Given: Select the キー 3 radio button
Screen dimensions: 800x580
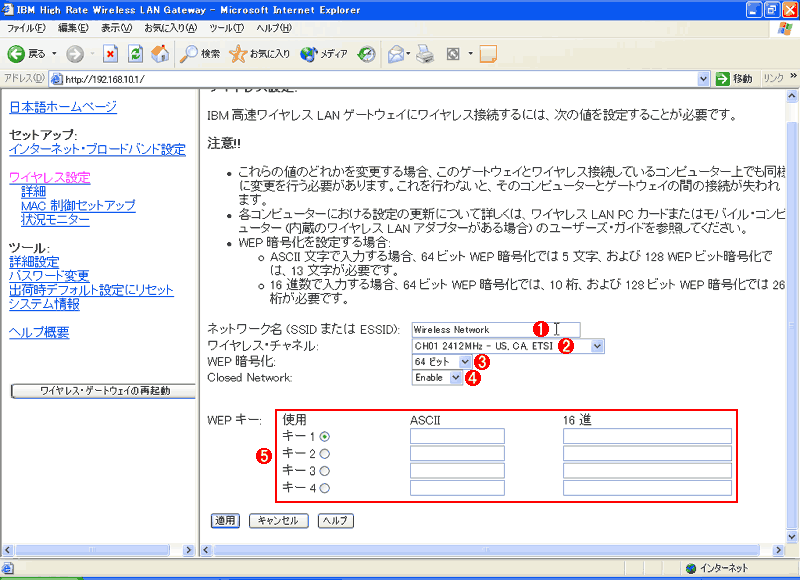Looking at the screenshot, I should tap(324, 471).
